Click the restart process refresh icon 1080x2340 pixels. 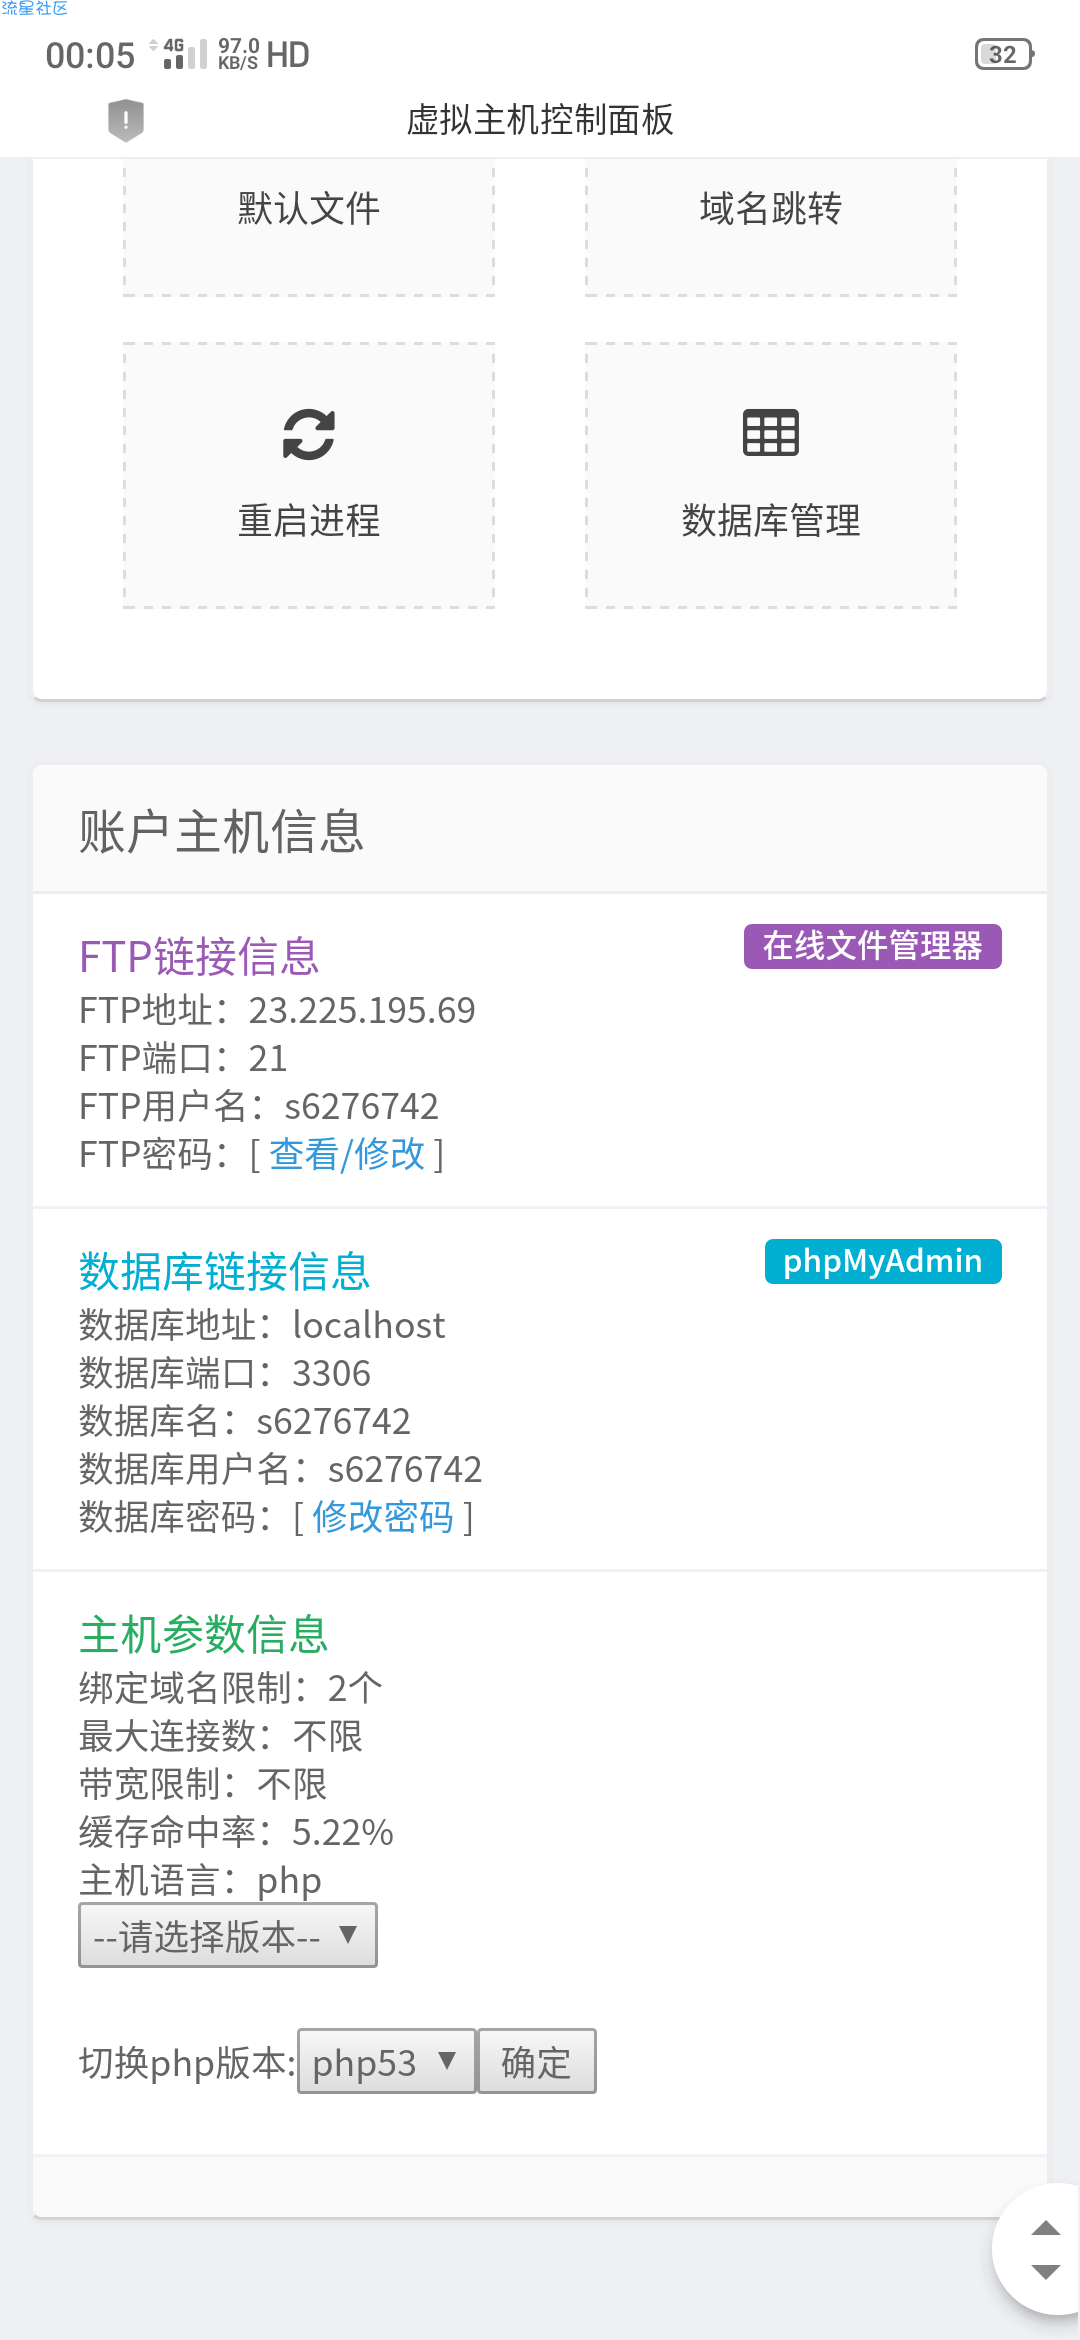tap(309, 434)
